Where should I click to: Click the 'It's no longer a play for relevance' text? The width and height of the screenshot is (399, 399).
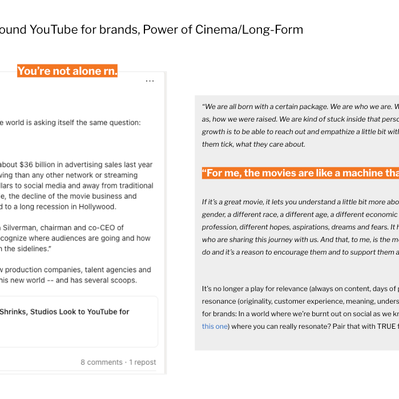point(300,289)
